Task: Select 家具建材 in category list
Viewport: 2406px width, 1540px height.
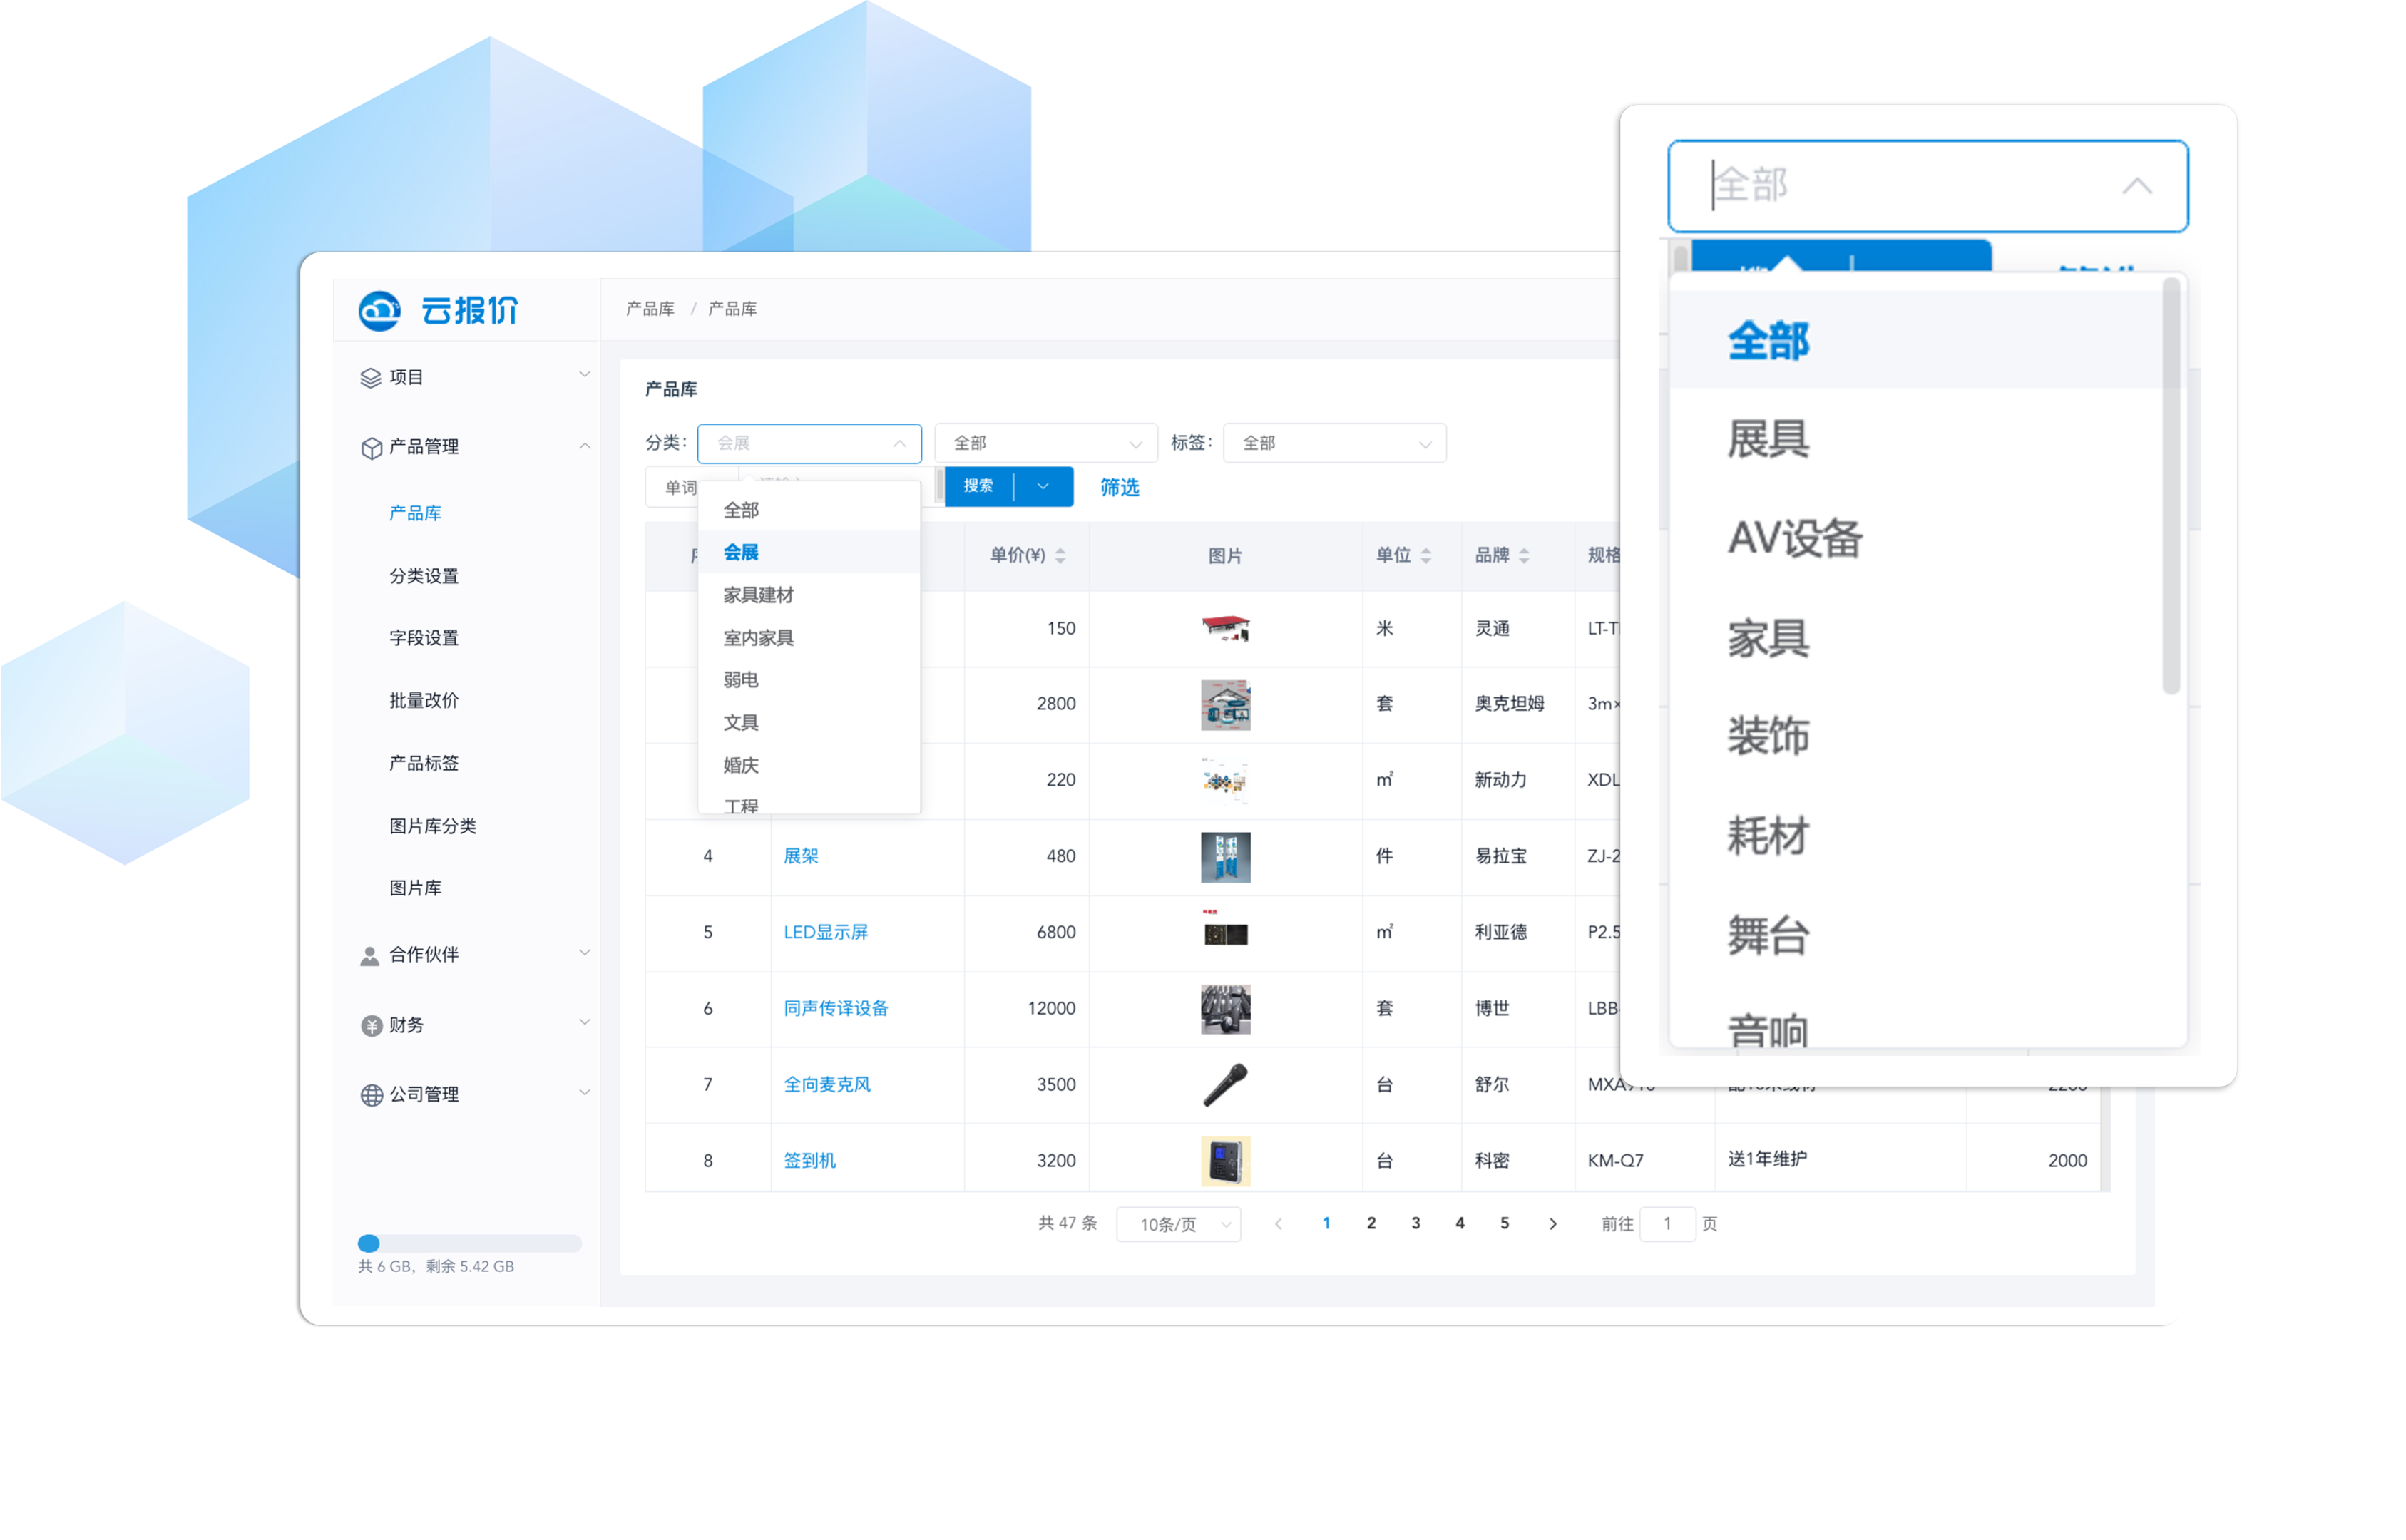Action: (758, 595)
